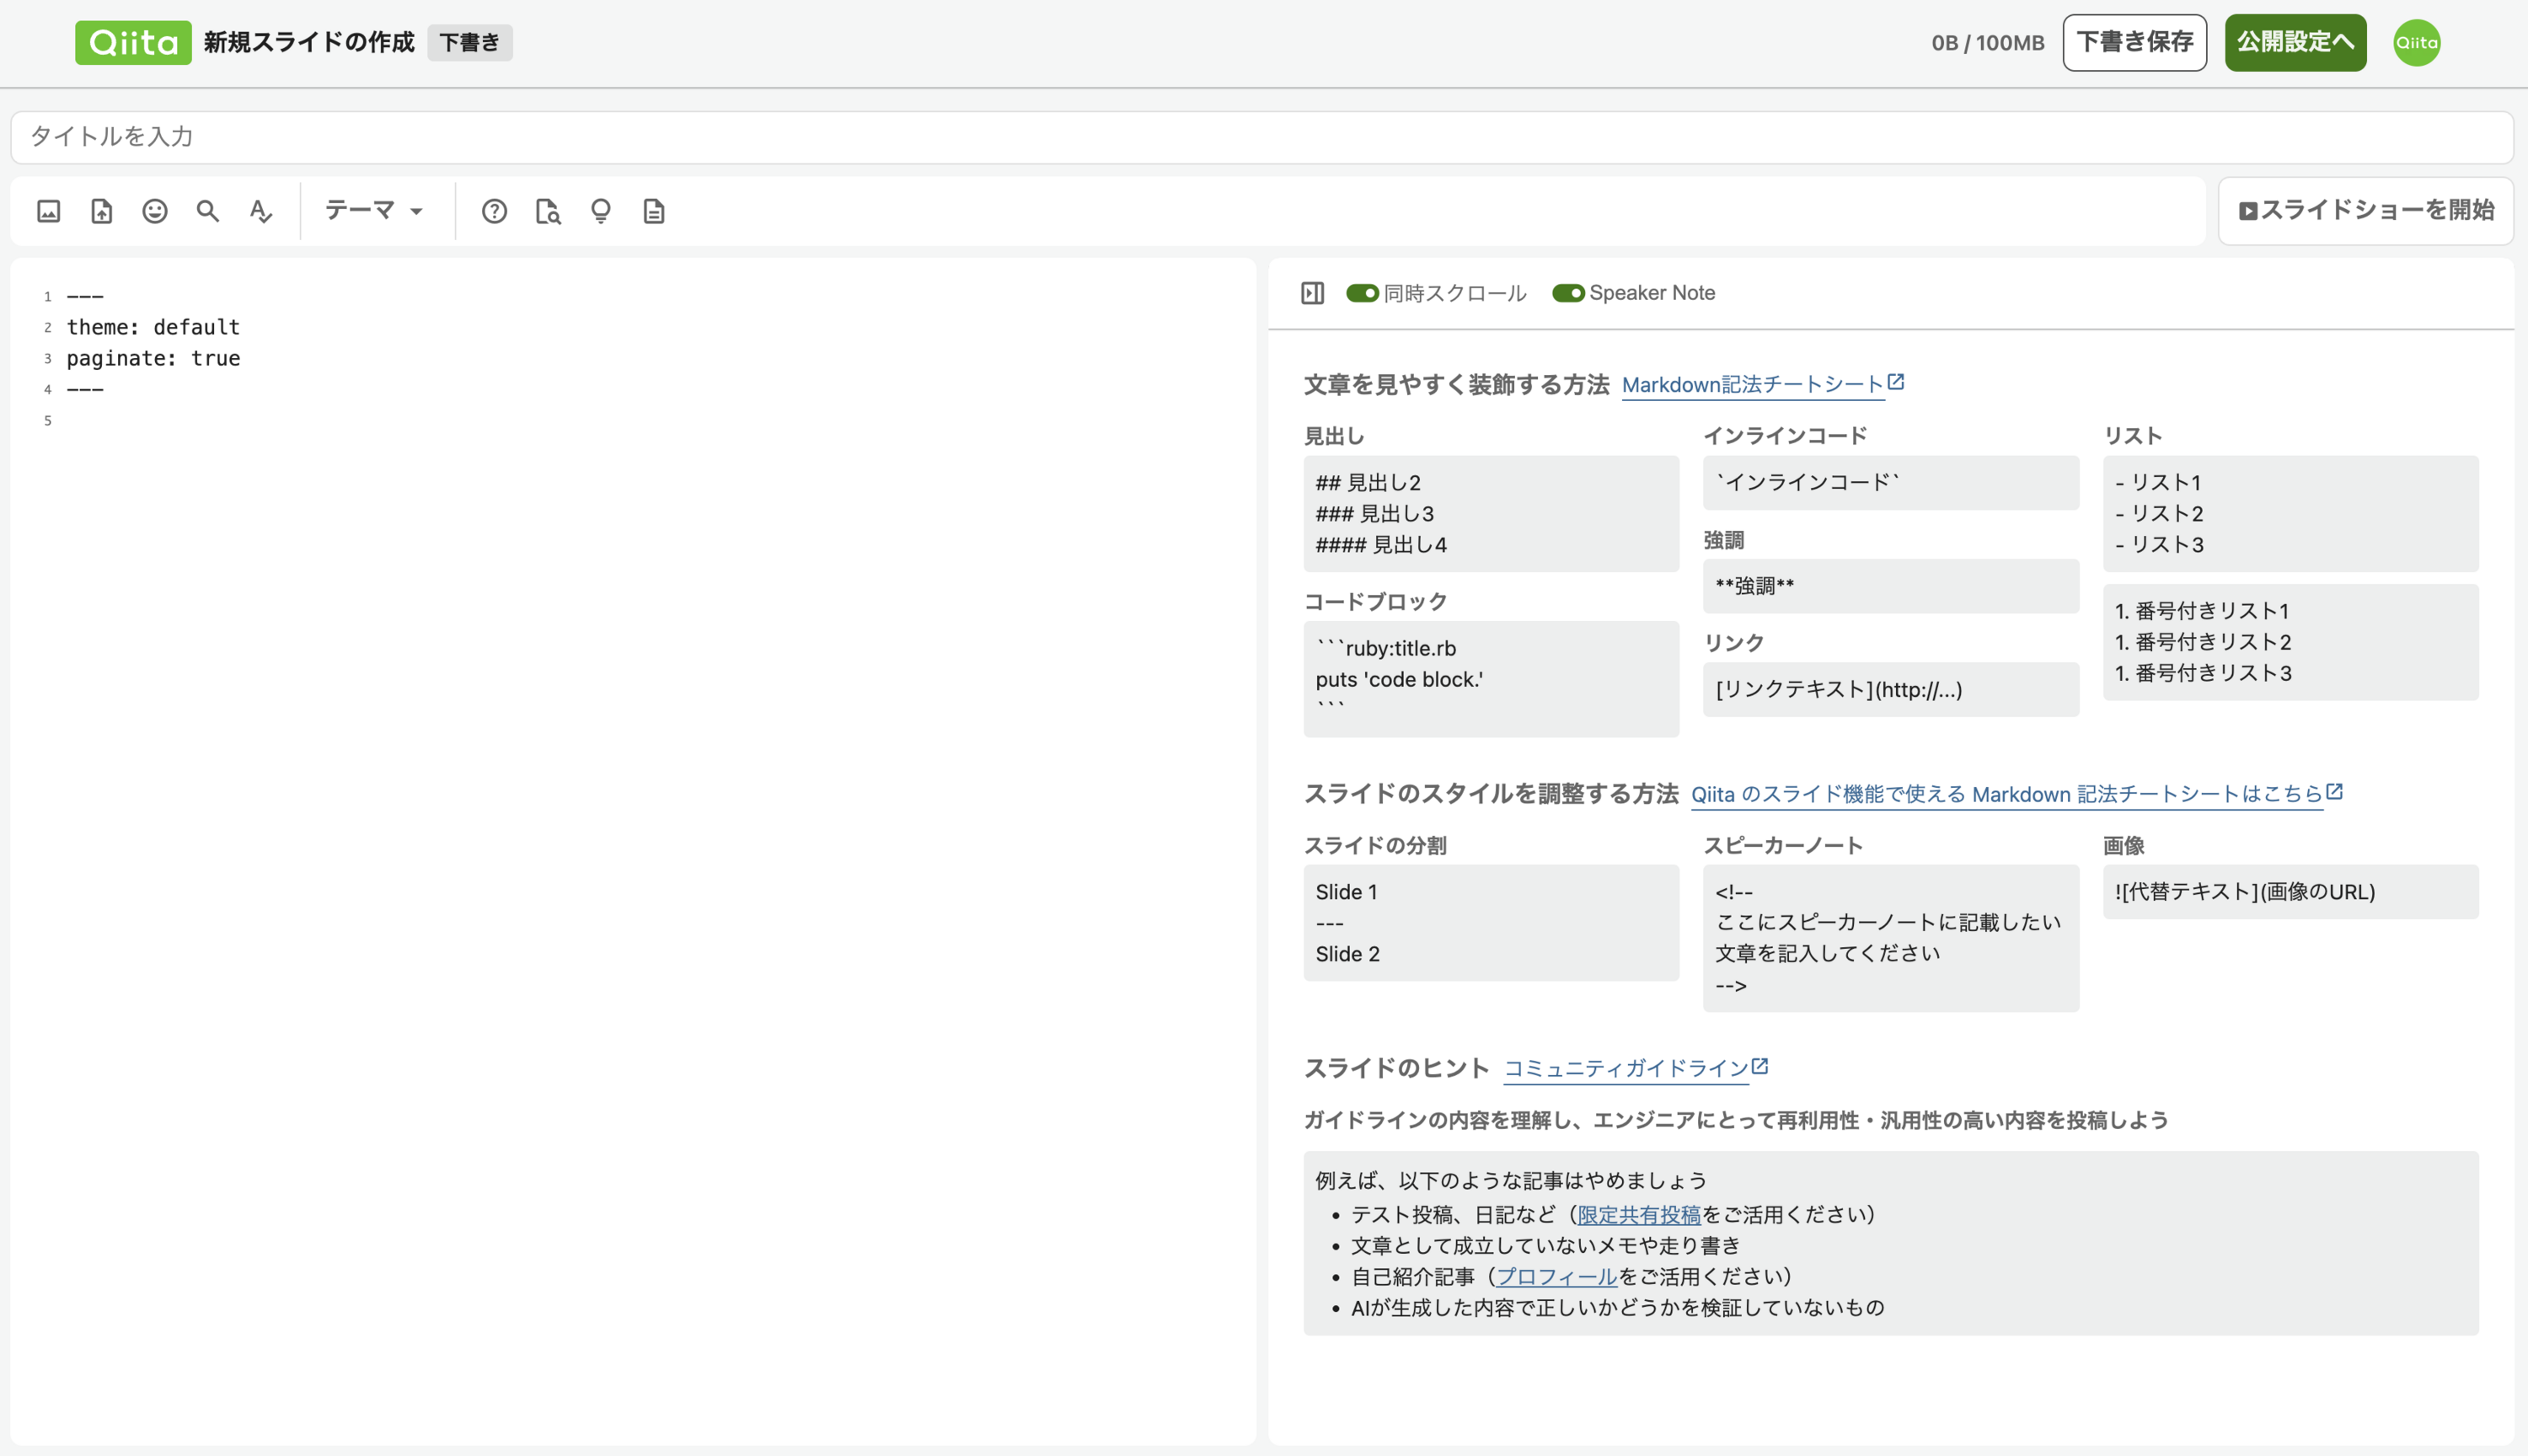Viewport: 2528px width, 1456px height.
Task: Click 下書き保存 button
Action: coord(2135,43)
